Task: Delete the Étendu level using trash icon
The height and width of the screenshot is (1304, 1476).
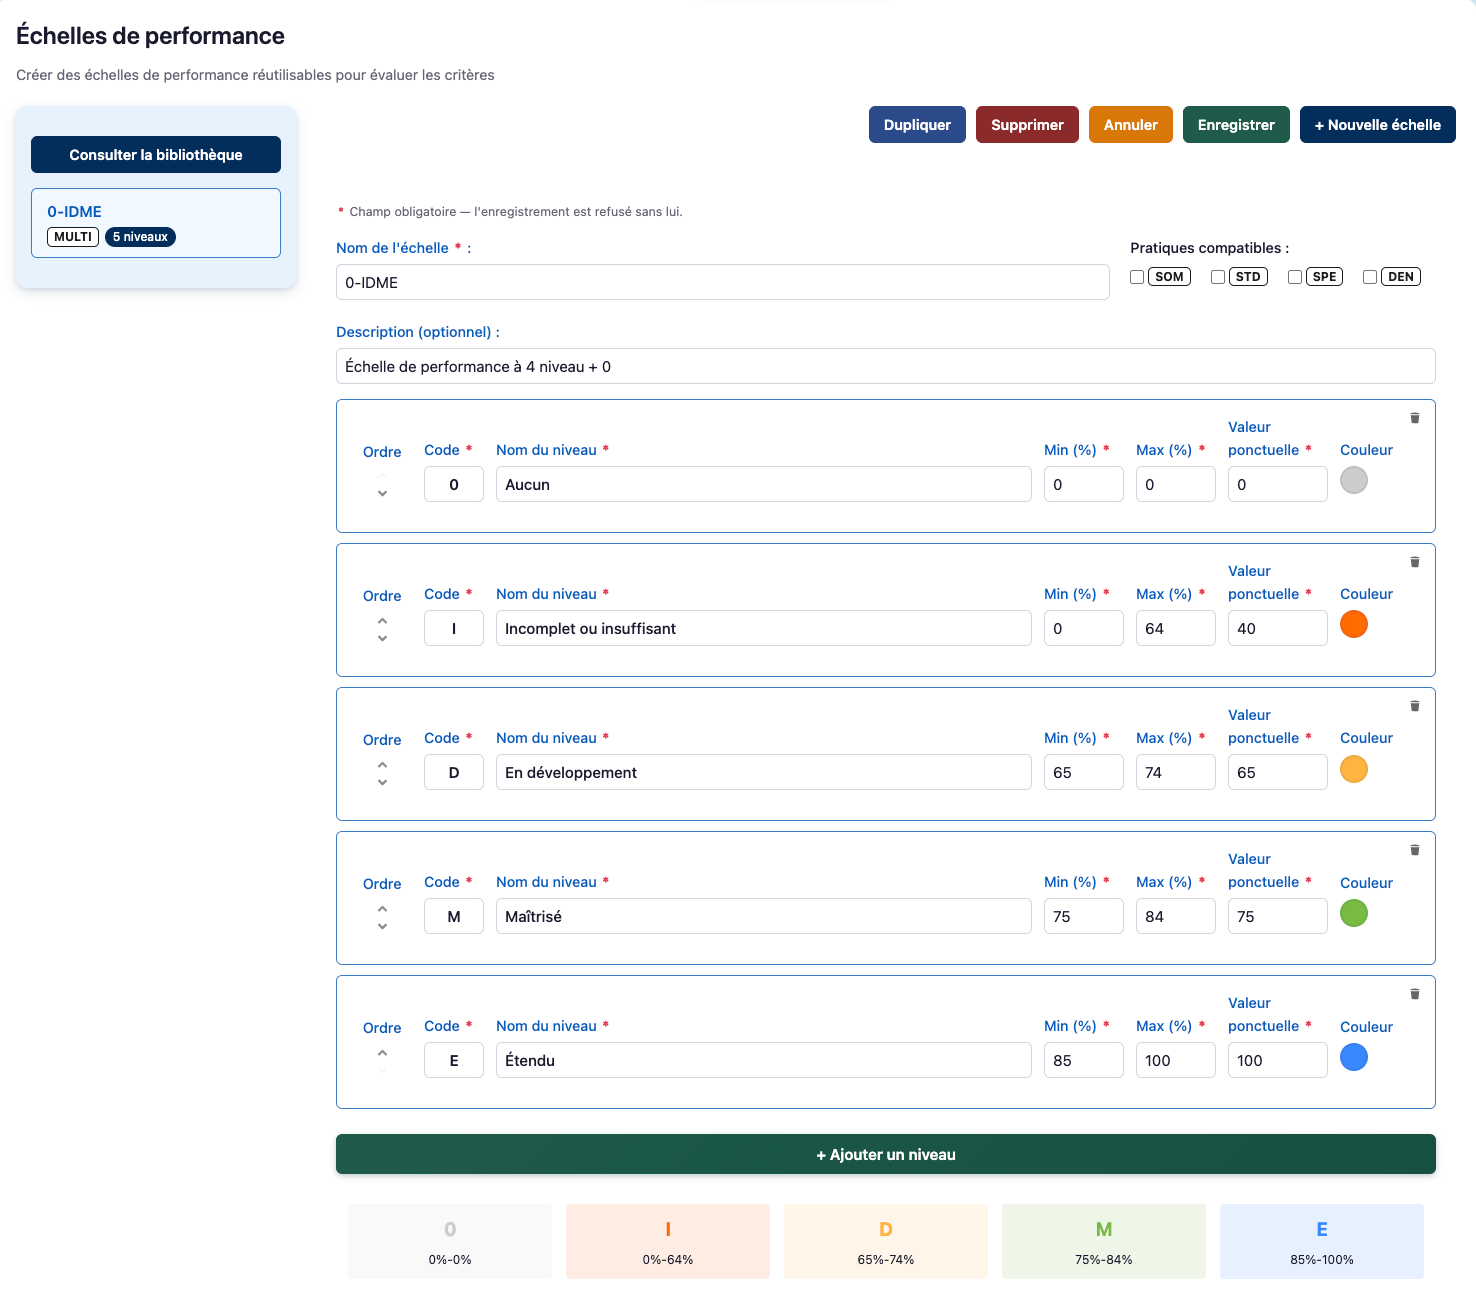Action: click(x=1415, y=994)
